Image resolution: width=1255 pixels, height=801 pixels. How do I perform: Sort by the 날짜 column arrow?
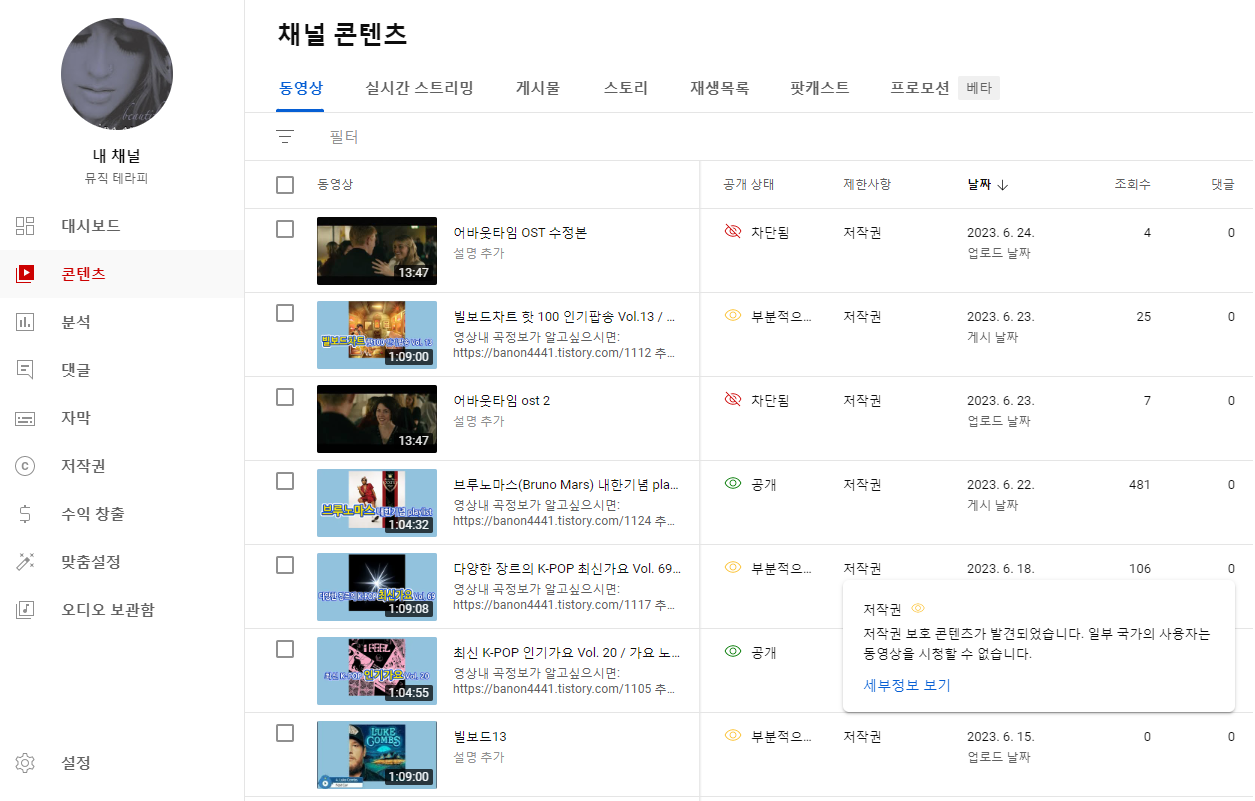tap(1003, 185)
